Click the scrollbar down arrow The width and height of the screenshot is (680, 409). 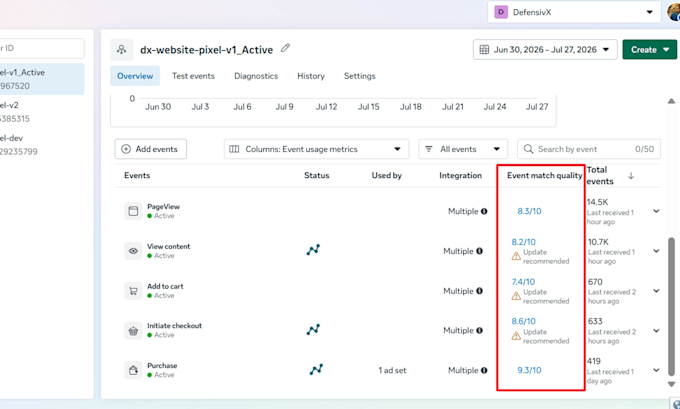[671, 384]
